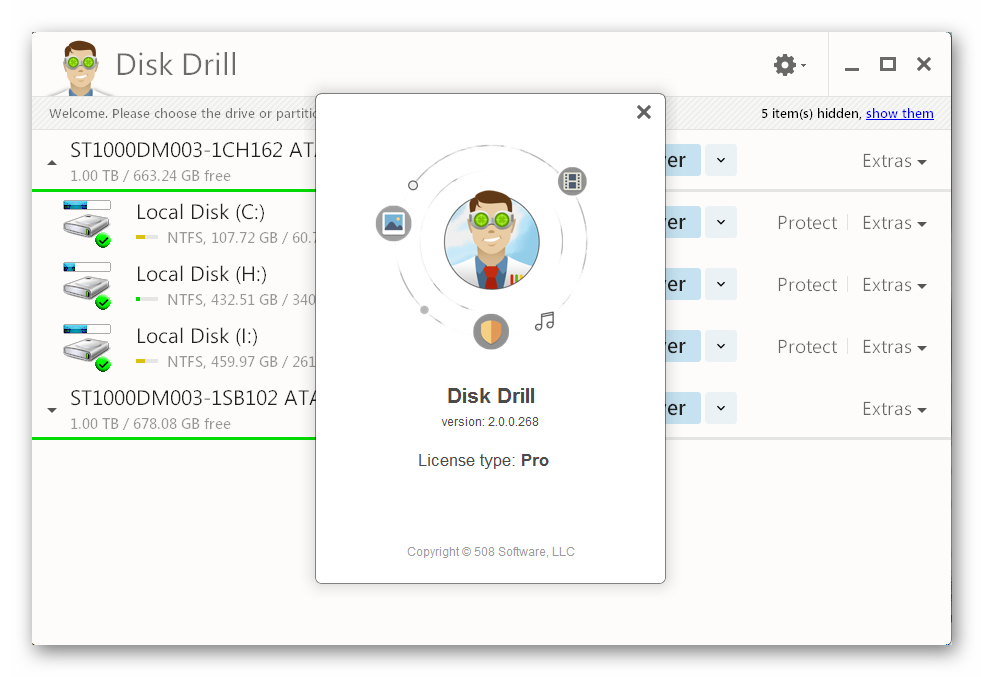Select Local Disk (C:) drive icon
This screenshot has width=984, height=677.
coord(87,223)
